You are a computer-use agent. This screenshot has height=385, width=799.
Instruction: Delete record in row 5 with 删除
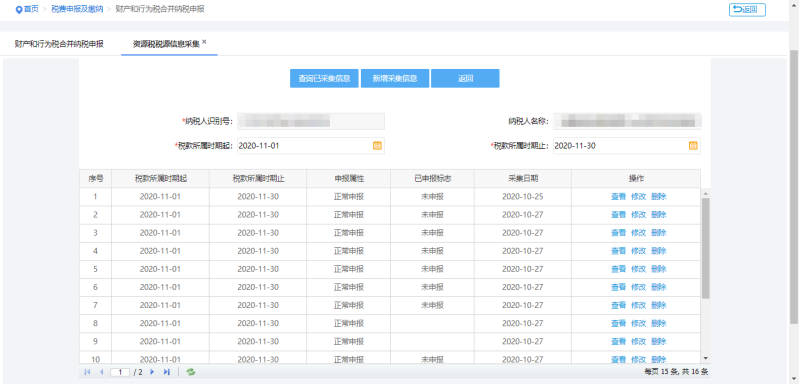[658, 269]
